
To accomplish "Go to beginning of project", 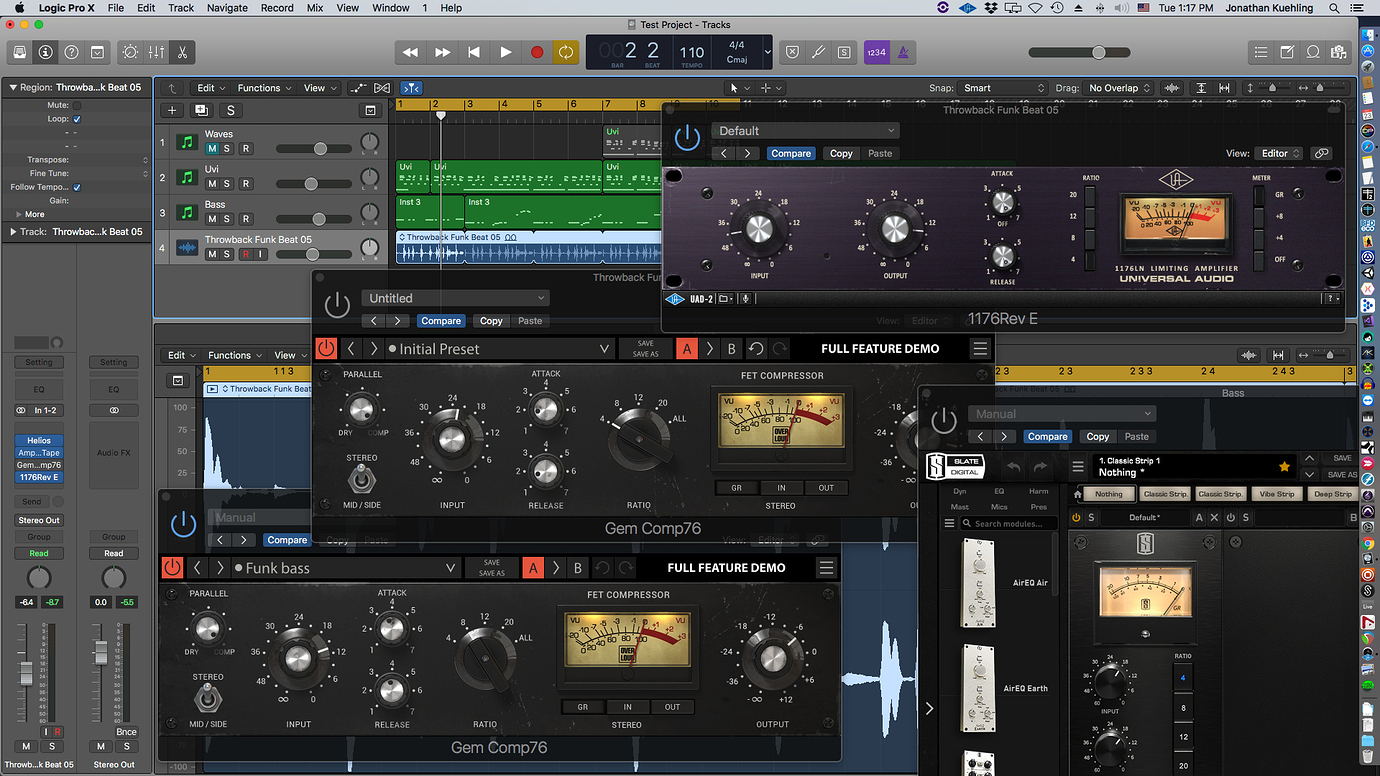I will pos(474,52).
